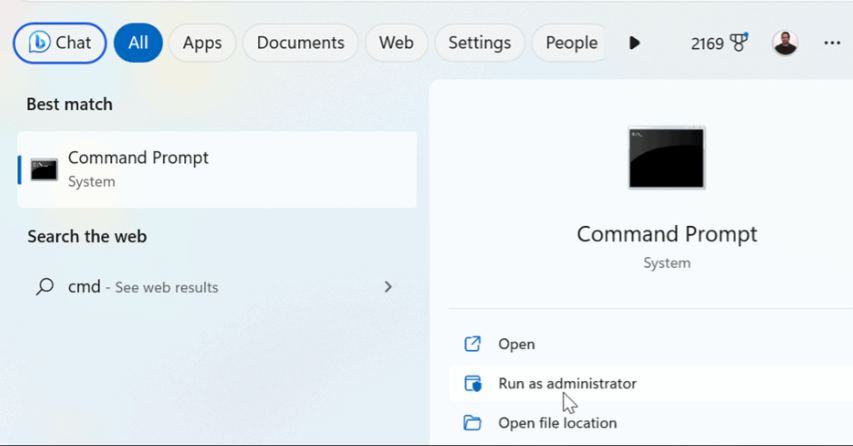Click the large Command Prompt thumbnail

tap(666, 158)
